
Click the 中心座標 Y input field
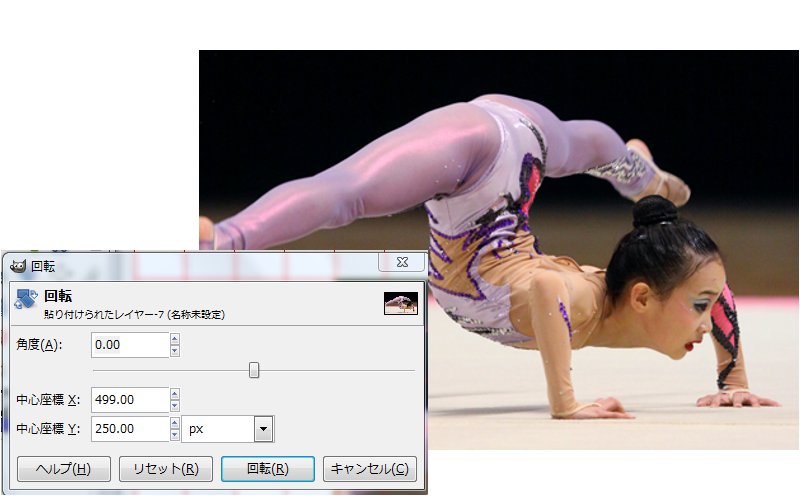[x=130, y=429]
